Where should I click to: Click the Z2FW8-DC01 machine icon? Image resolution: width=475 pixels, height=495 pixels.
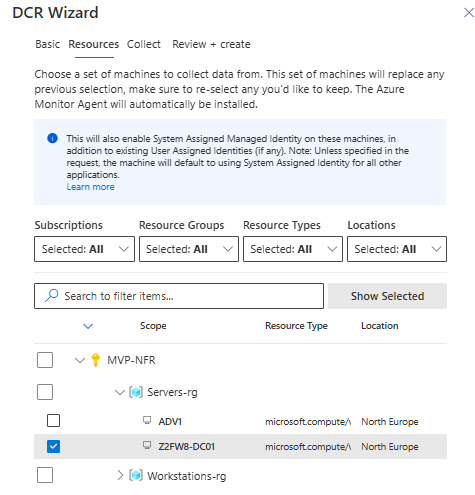pyautogui.click(x=147, y=445)
